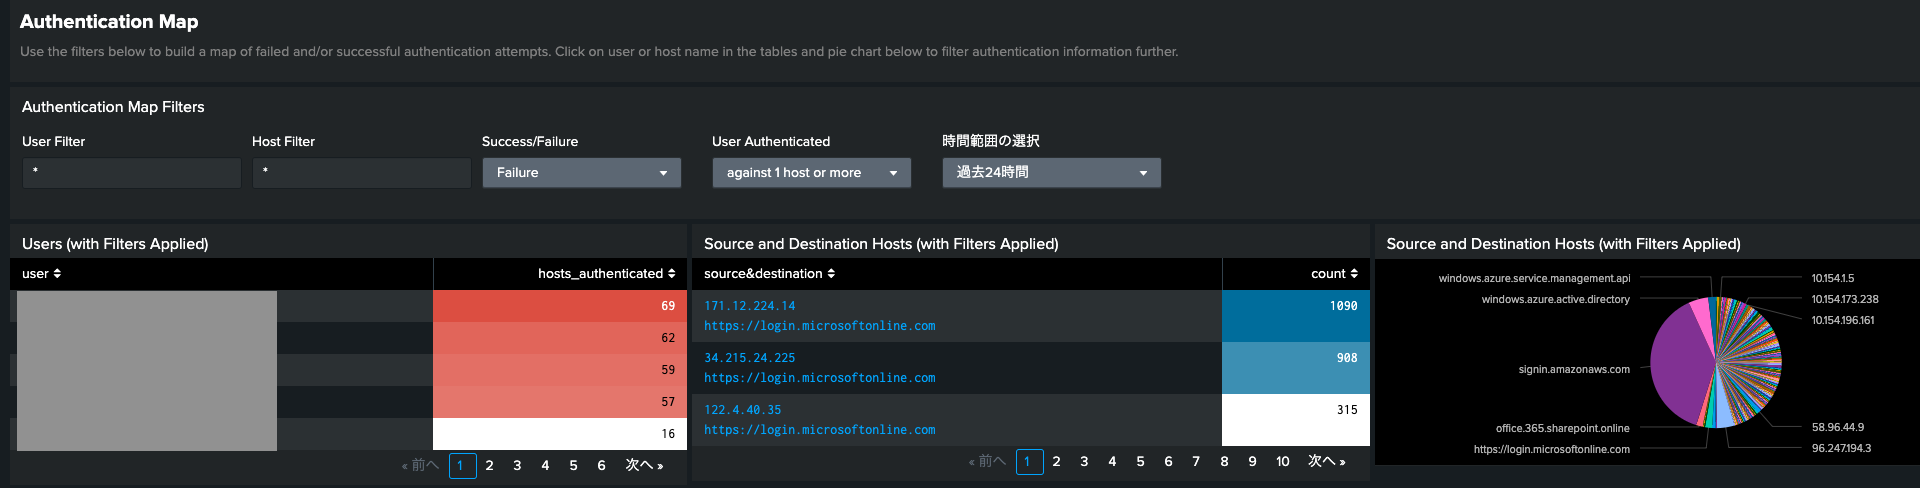The image size is (1920, 488).
Task: Sort the user column in Users table
Action: 42,274
